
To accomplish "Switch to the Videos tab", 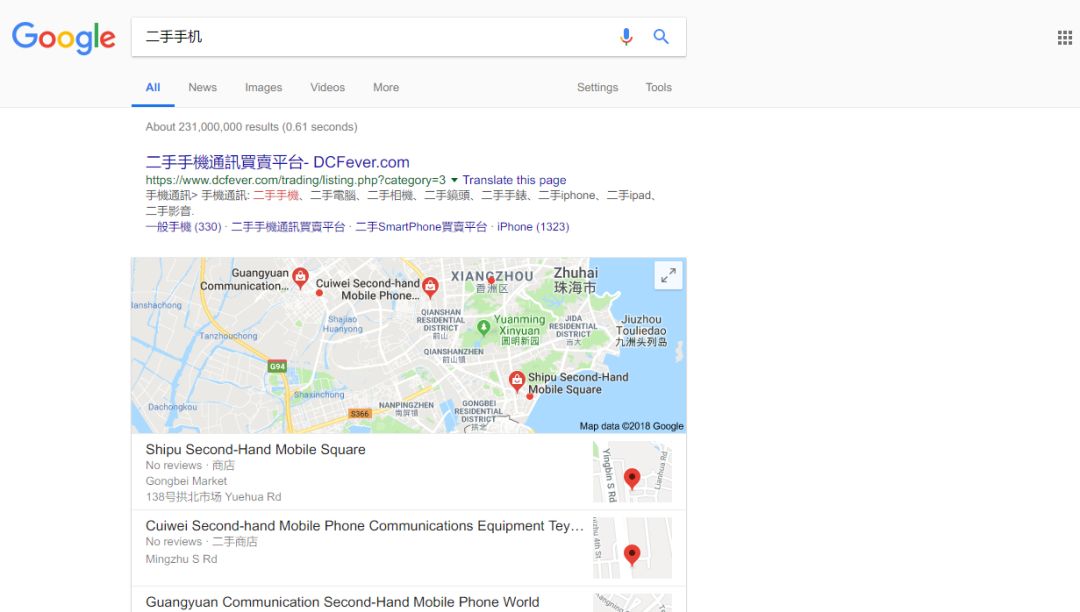I will (327, 87).
